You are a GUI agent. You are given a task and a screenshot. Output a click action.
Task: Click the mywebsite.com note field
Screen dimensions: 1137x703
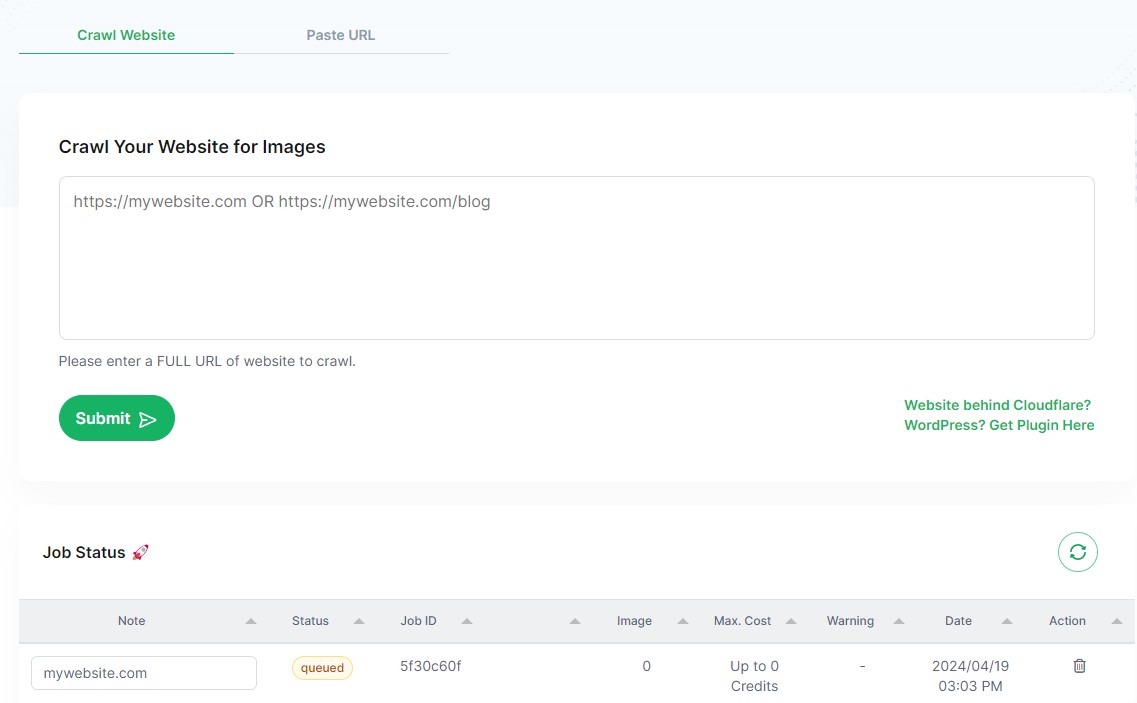[143, 672]
